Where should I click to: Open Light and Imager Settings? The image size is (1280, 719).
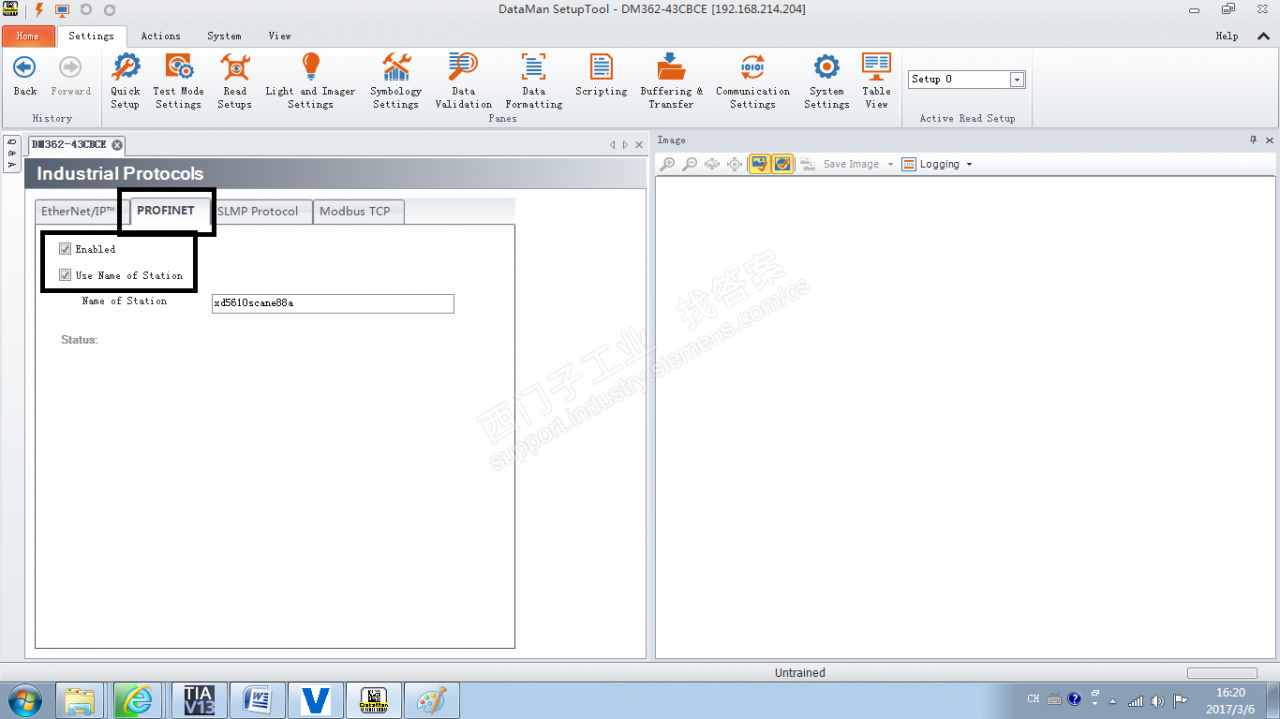pos(310,81)
